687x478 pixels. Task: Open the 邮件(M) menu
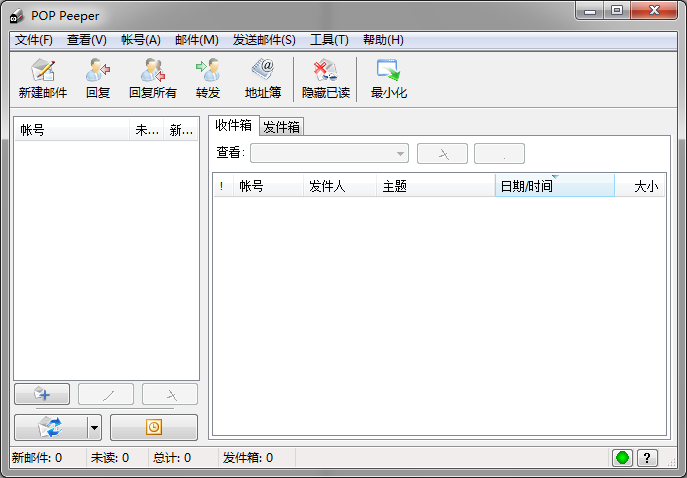pyautogui.click(x=197, y=40)
